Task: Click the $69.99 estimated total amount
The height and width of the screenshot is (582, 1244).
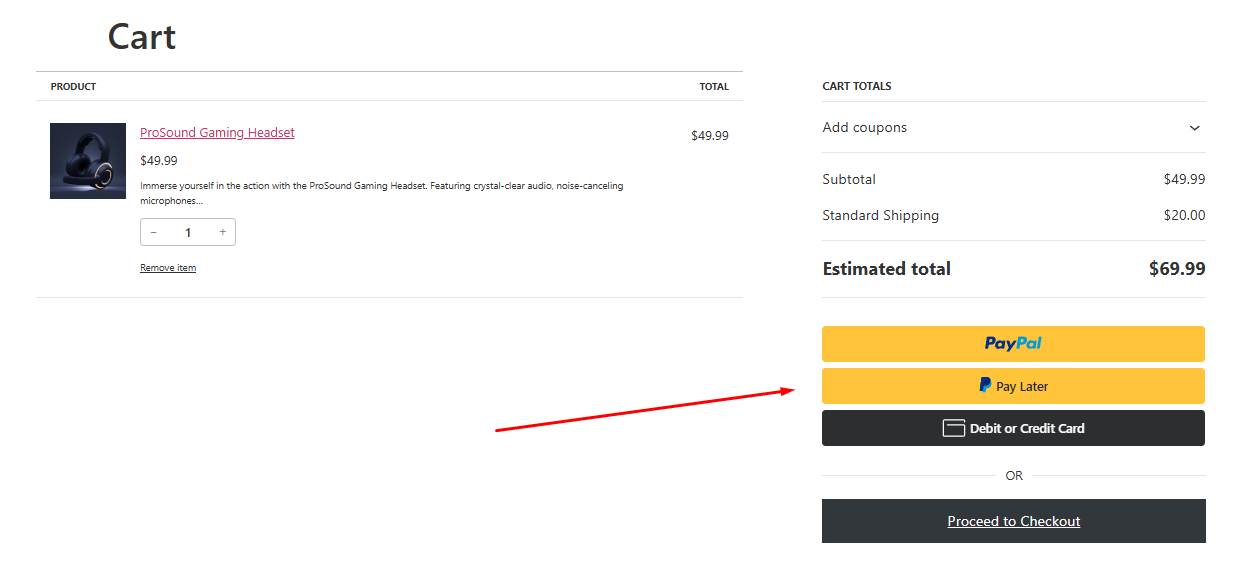Action: pos(1177,269)
